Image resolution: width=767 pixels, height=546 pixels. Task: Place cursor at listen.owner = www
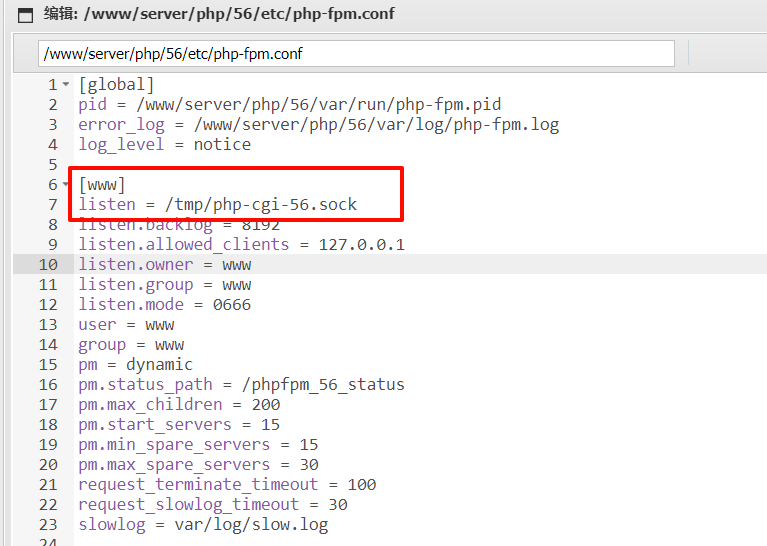164,265
